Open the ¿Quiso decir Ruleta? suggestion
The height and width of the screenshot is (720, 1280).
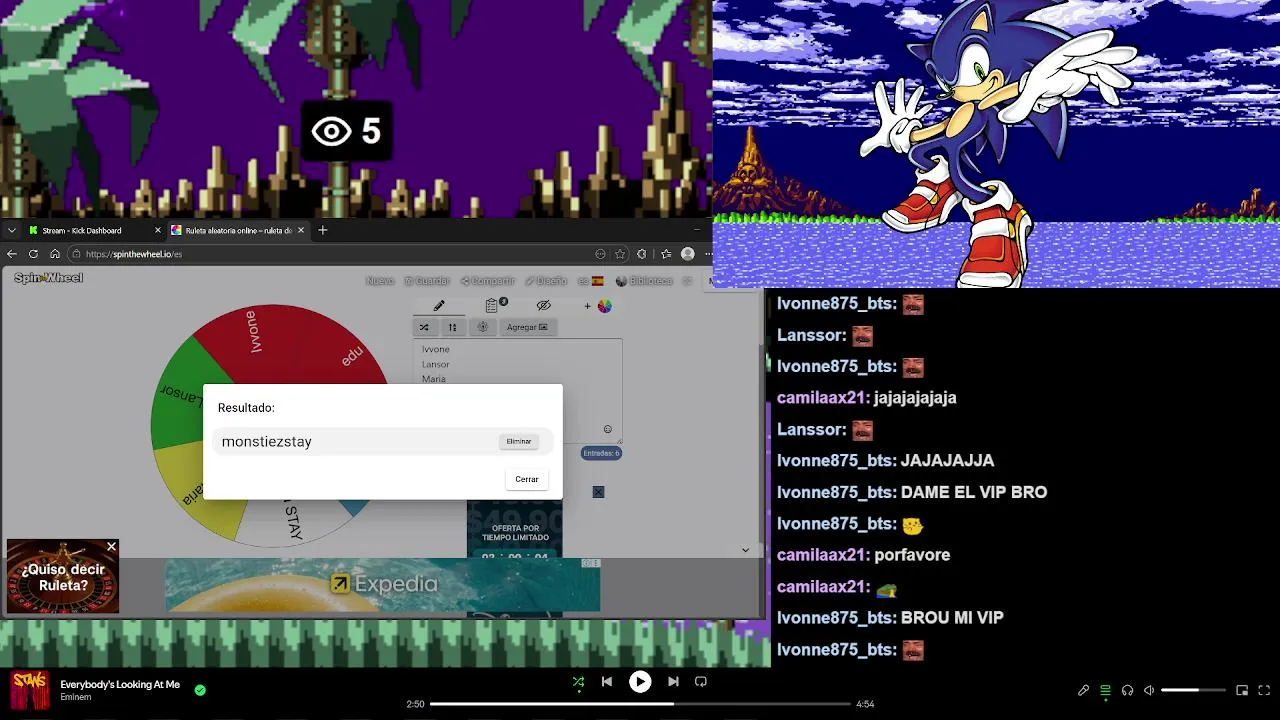coord(63,577)
